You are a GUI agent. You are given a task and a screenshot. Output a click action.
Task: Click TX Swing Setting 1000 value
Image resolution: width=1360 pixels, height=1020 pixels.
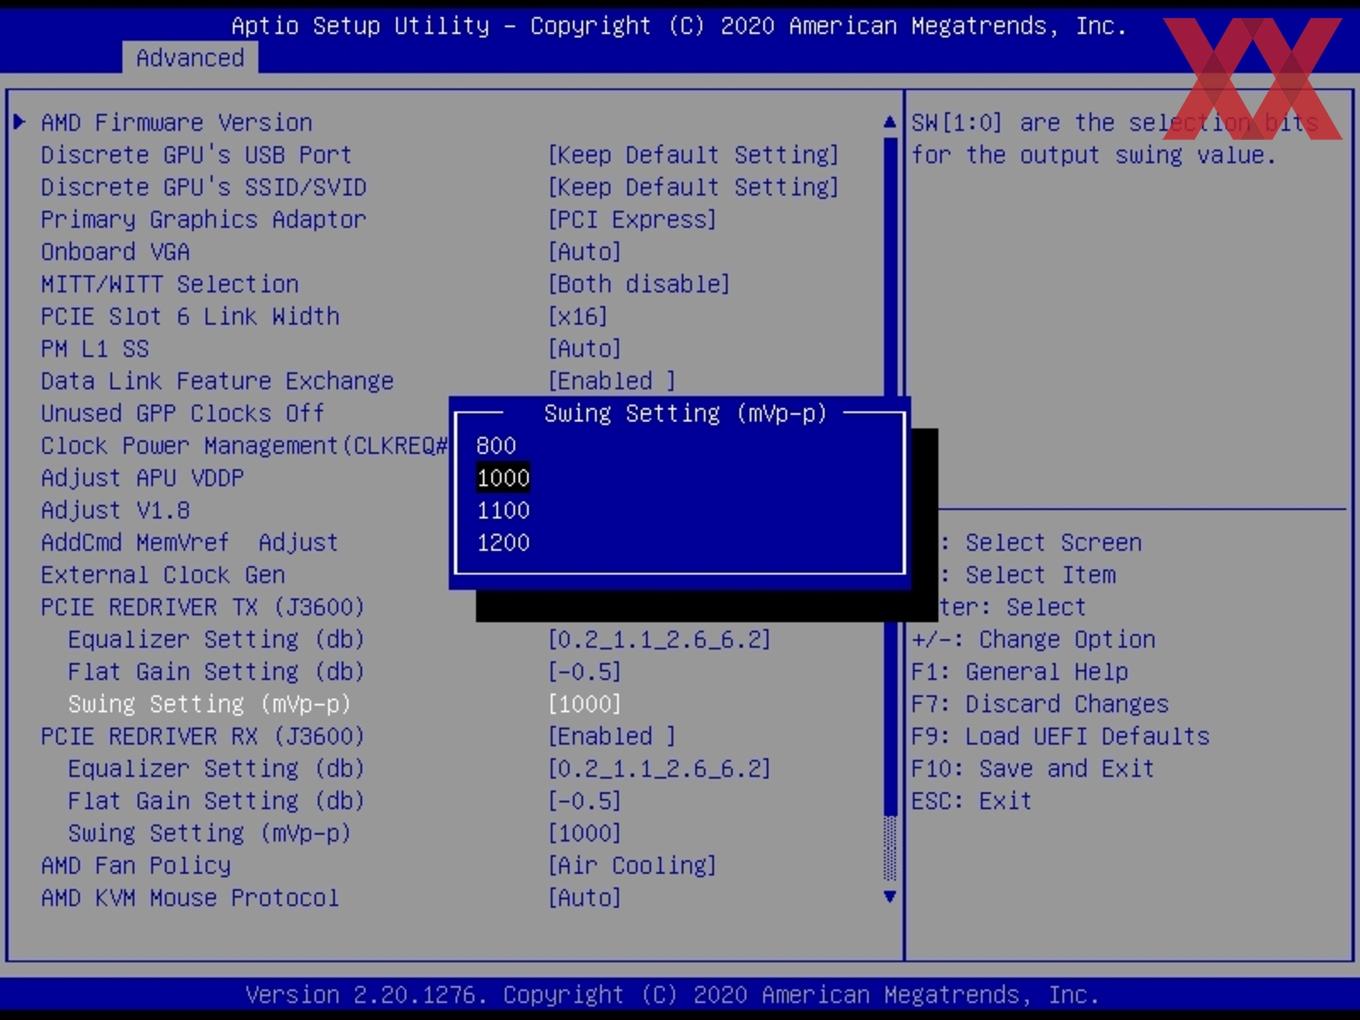click(x=585, y=704)
